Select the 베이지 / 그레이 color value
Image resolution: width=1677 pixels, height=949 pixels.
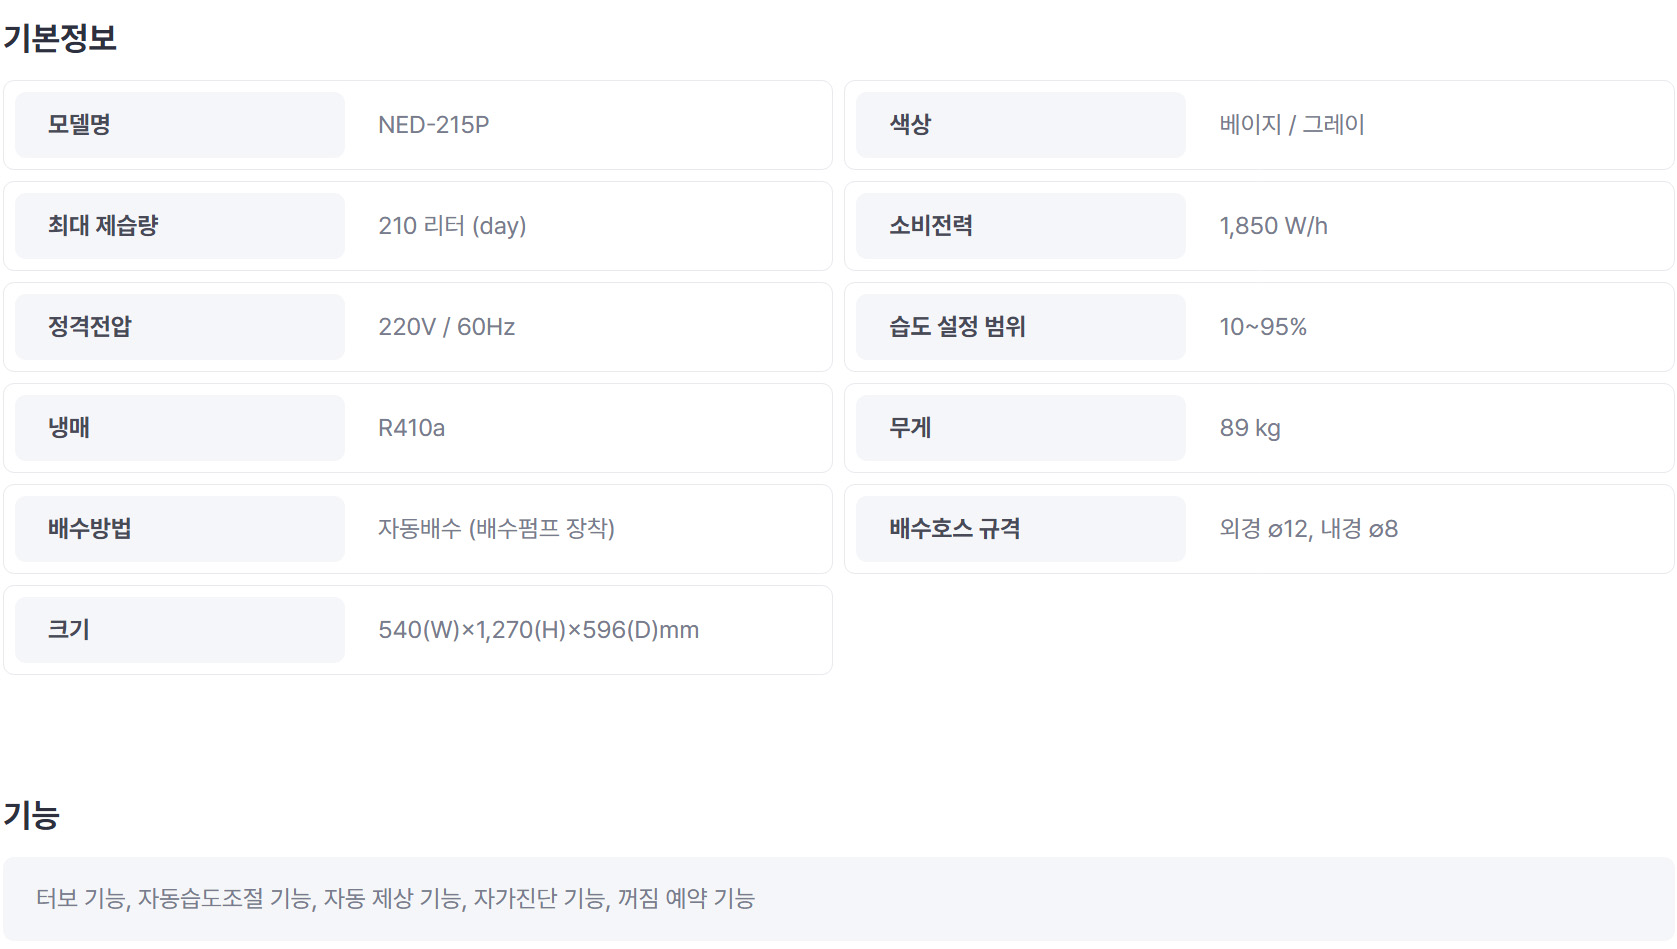coord(1292,125)
